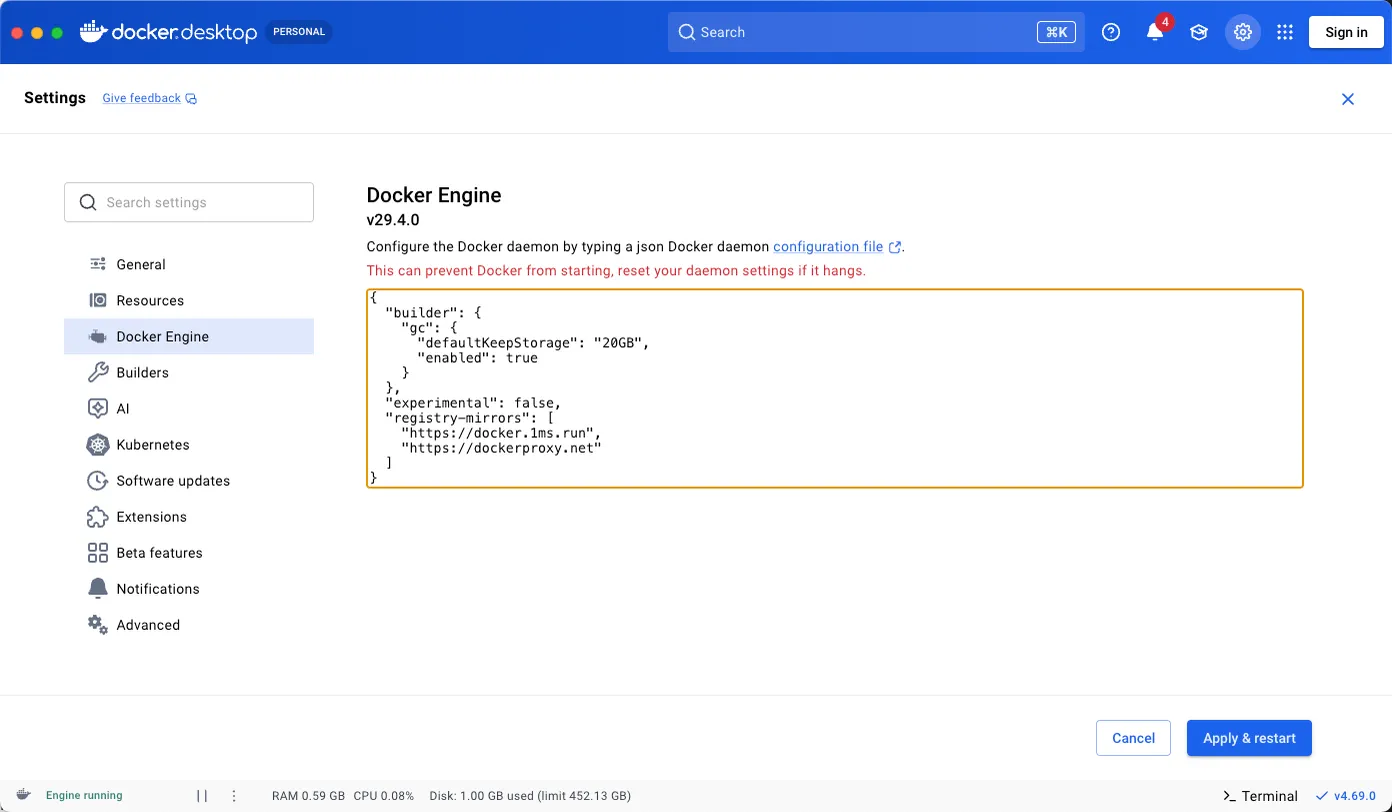Select Advanced in settings sidebar

pyautogui.click(x=189, y=624)
